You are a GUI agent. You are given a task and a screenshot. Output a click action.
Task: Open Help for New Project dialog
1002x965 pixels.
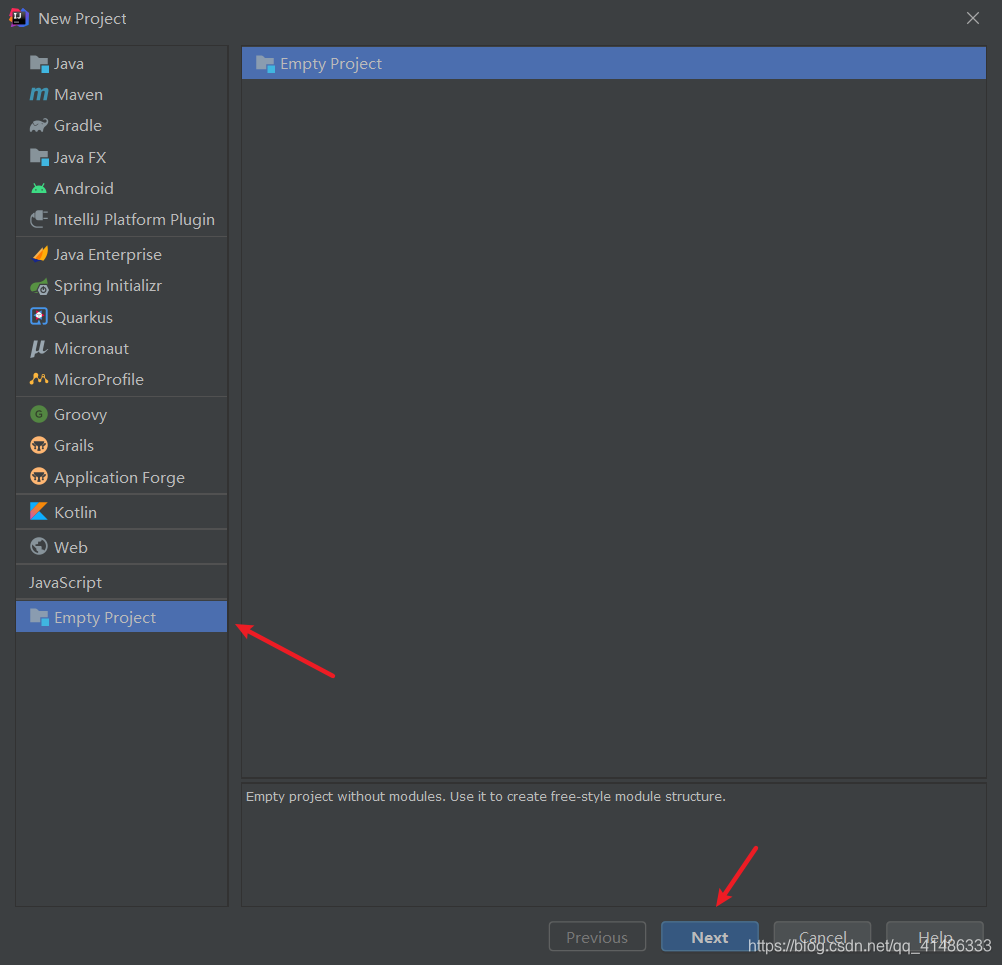[x=934, y=937]
